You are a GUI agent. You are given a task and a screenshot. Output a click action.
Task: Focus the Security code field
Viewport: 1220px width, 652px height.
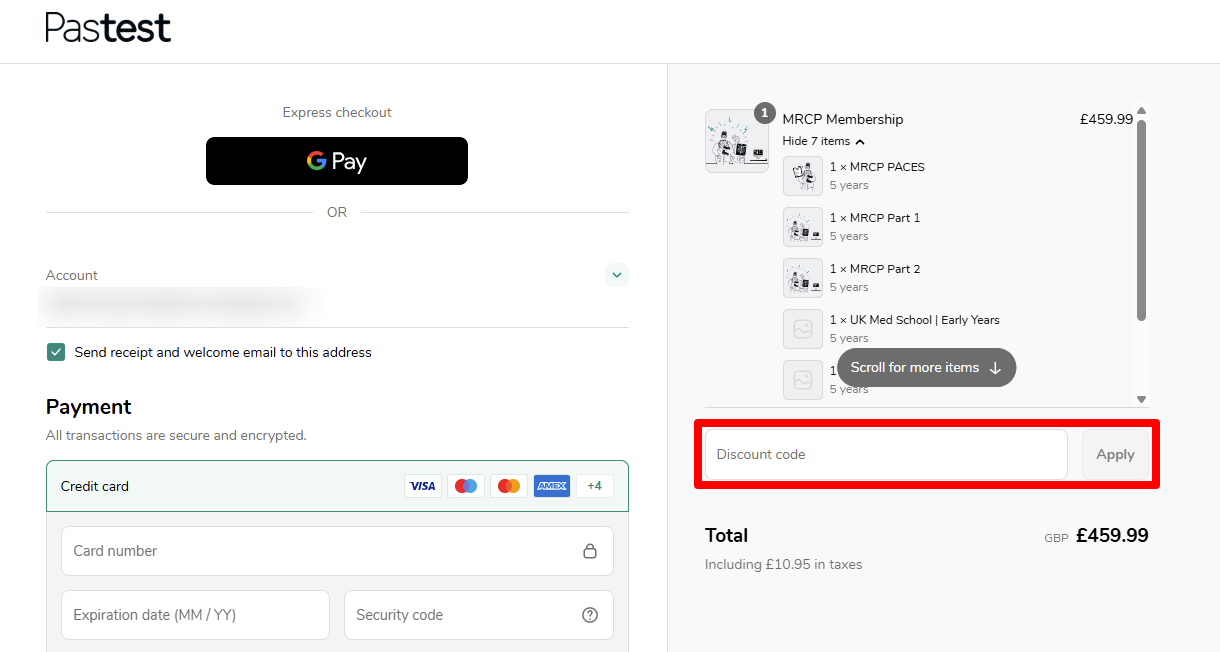coord(479,615)
